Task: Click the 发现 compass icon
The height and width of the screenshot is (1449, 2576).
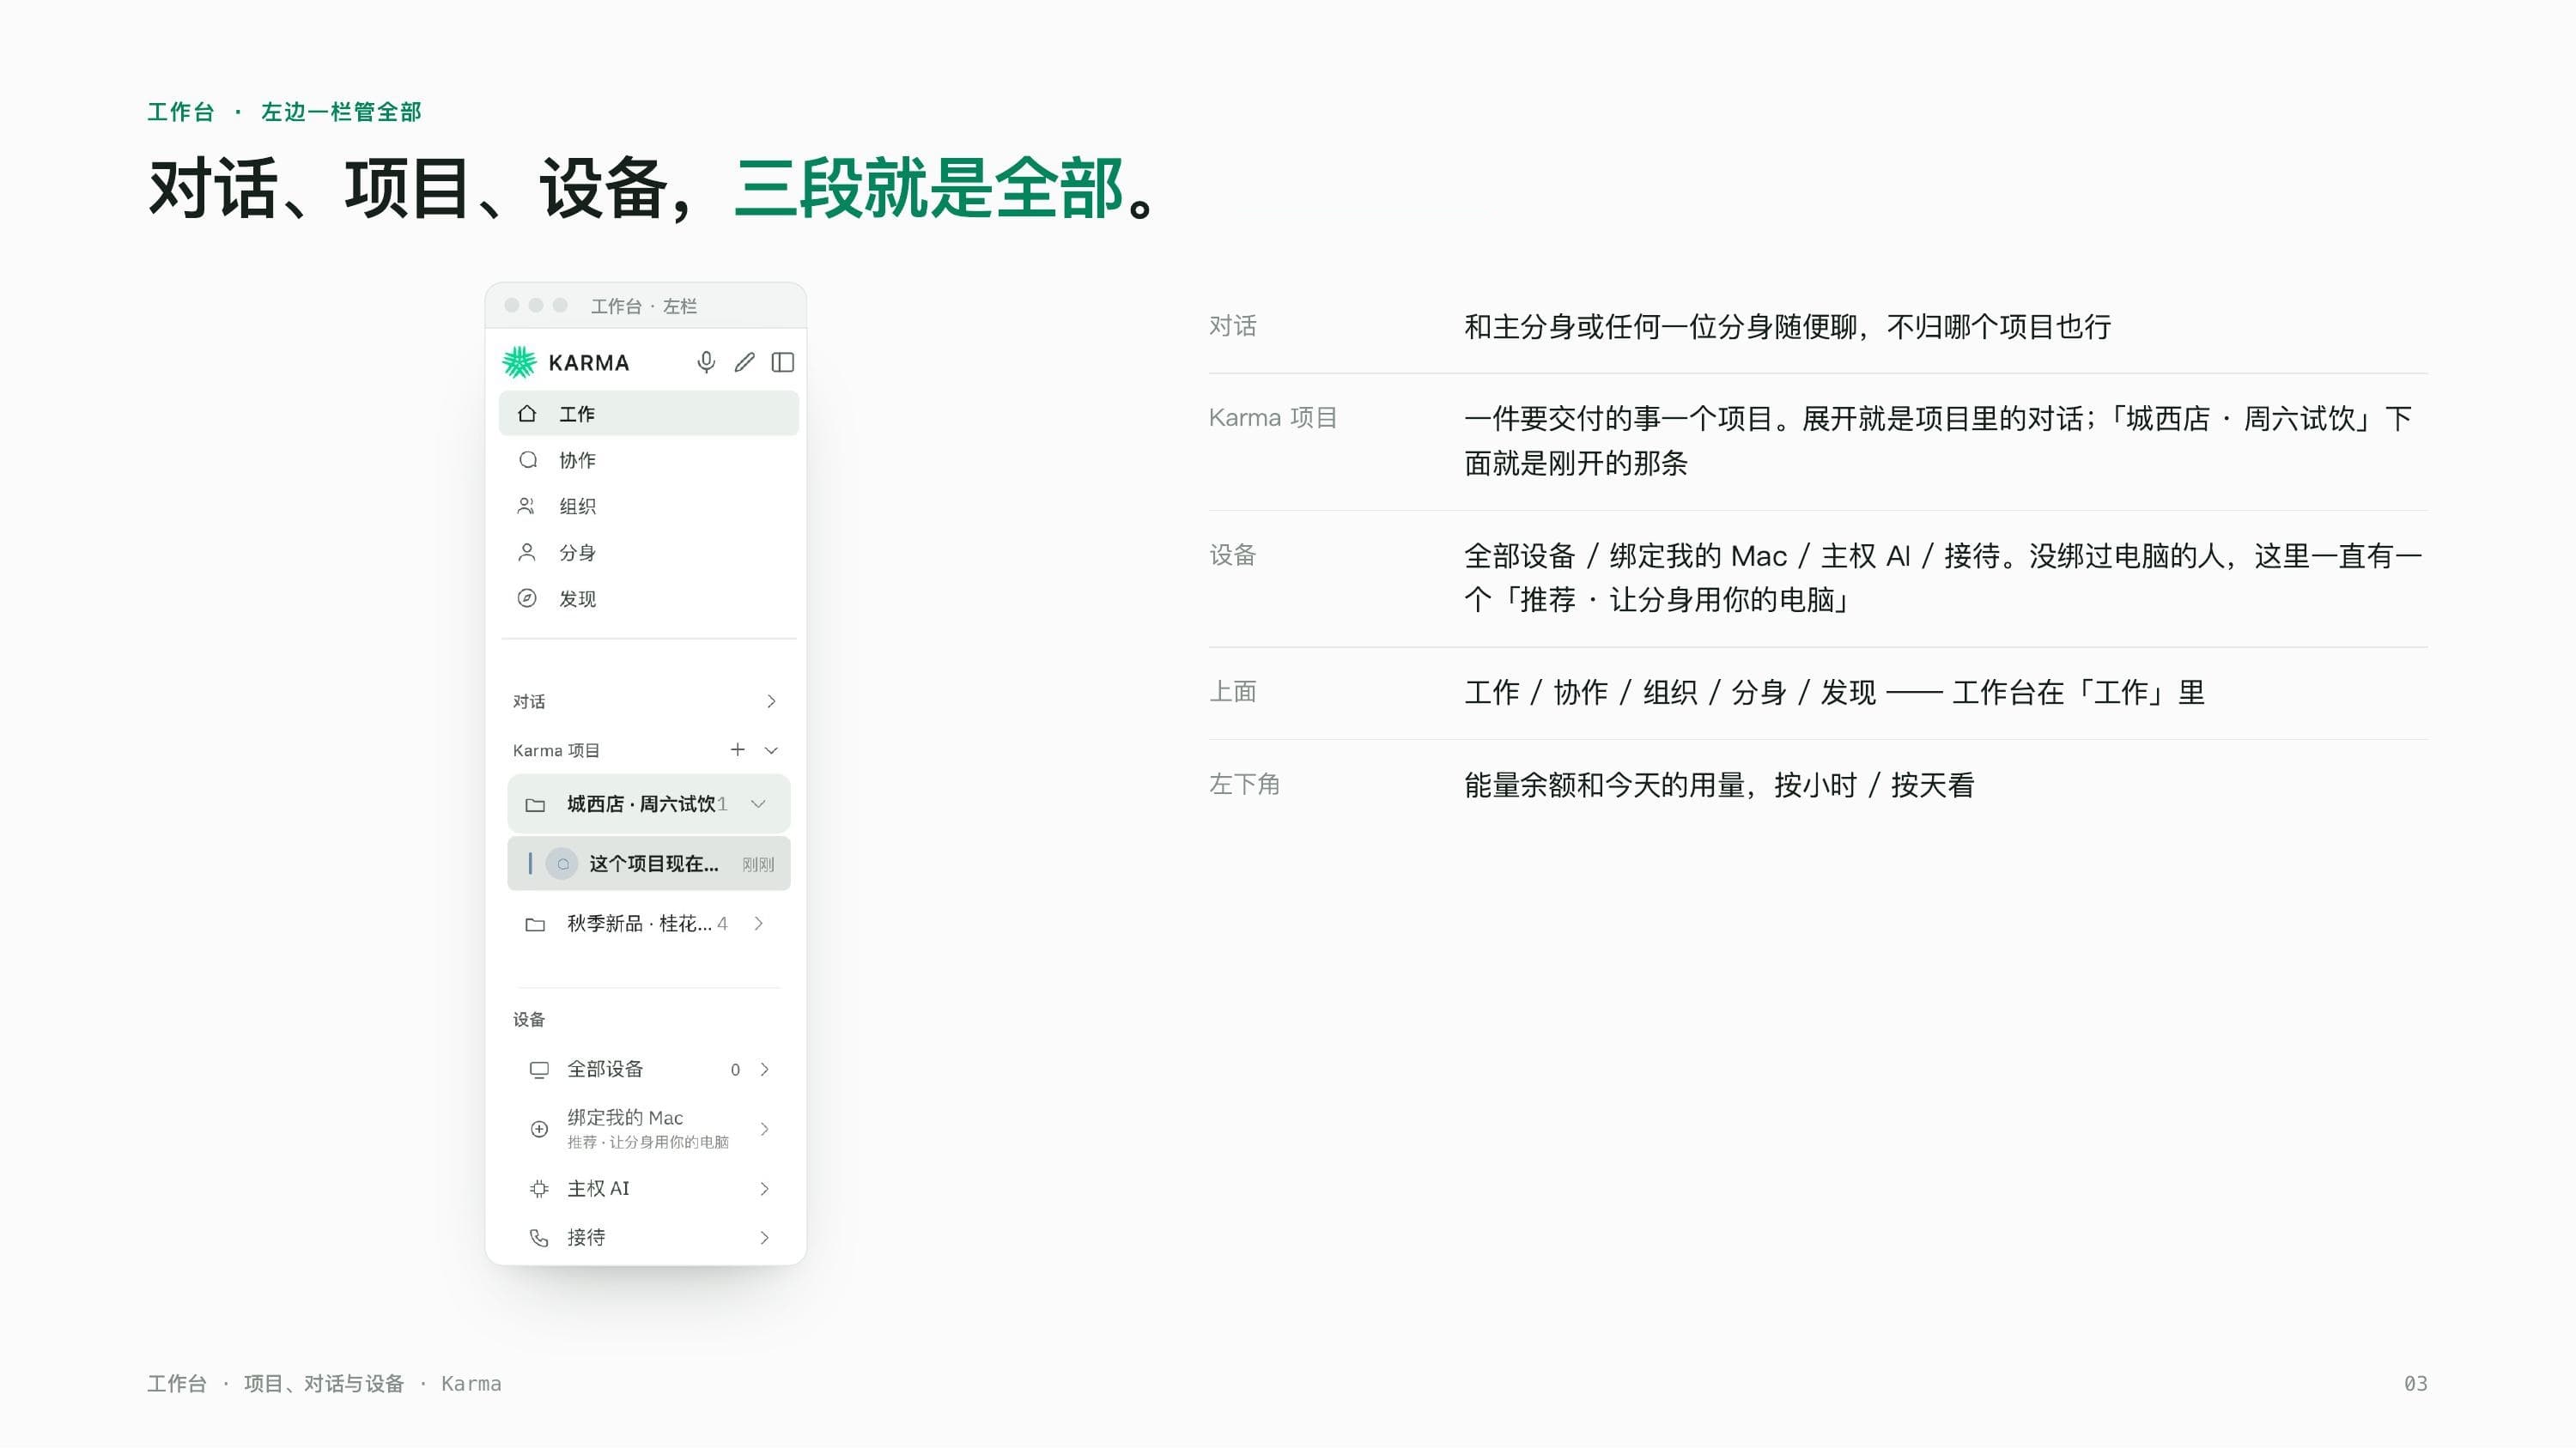Action: coord(527,598)
